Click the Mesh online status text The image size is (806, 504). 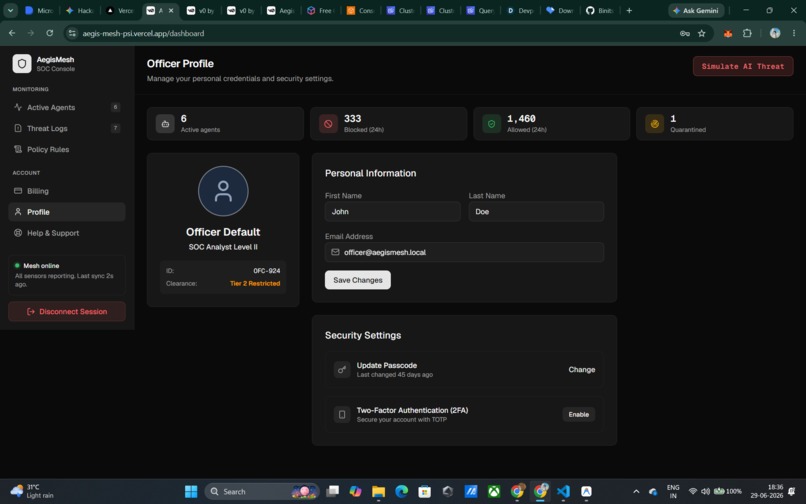pos(41,265)
